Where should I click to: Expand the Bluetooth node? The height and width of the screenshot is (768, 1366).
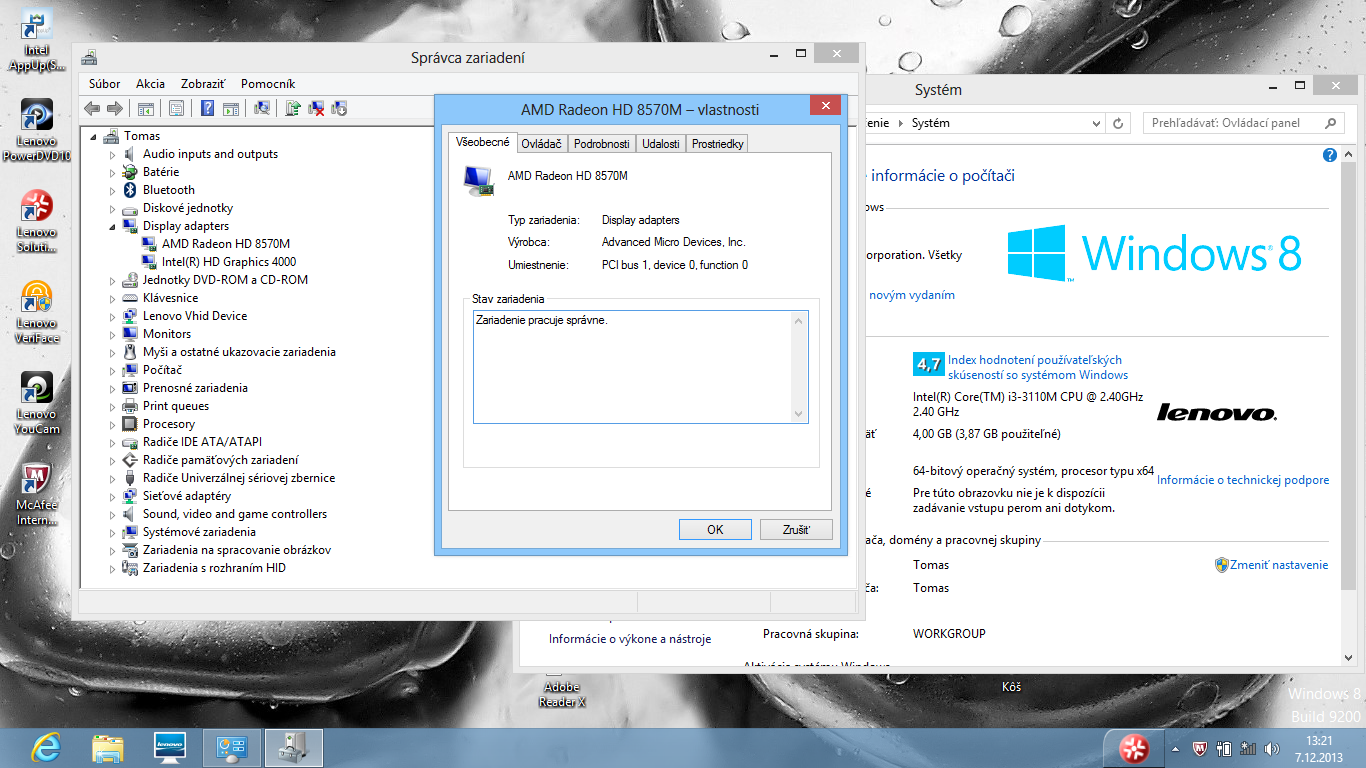tap(113, 190)
